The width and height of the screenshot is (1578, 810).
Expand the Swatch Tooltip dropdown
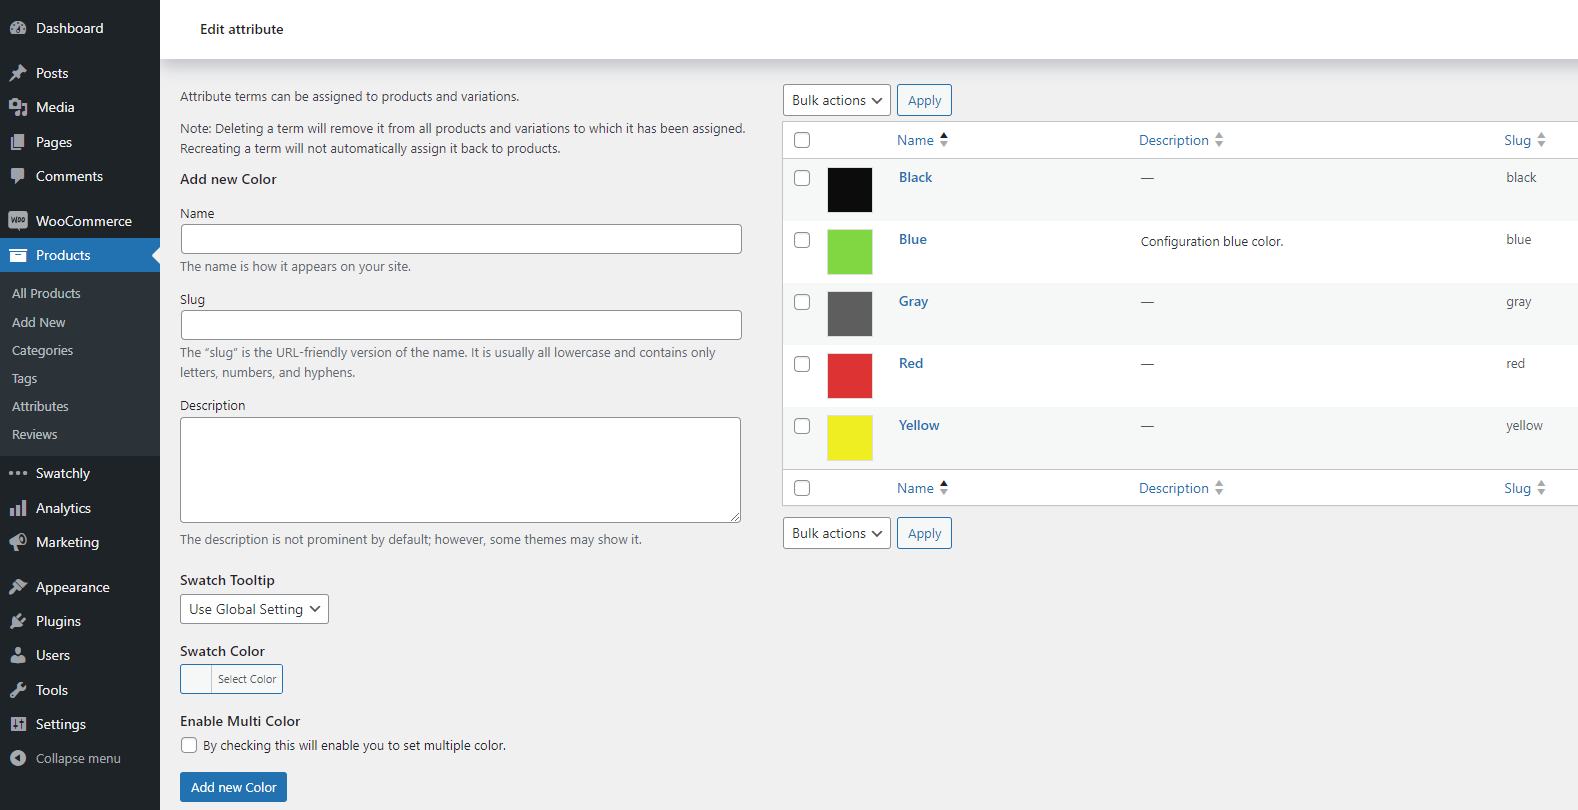pos(254,609)
